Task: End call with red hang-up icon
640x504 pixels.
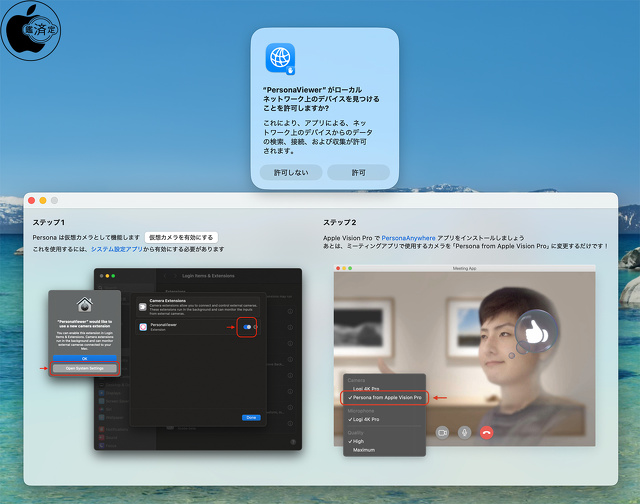Action: click(487, 432)
